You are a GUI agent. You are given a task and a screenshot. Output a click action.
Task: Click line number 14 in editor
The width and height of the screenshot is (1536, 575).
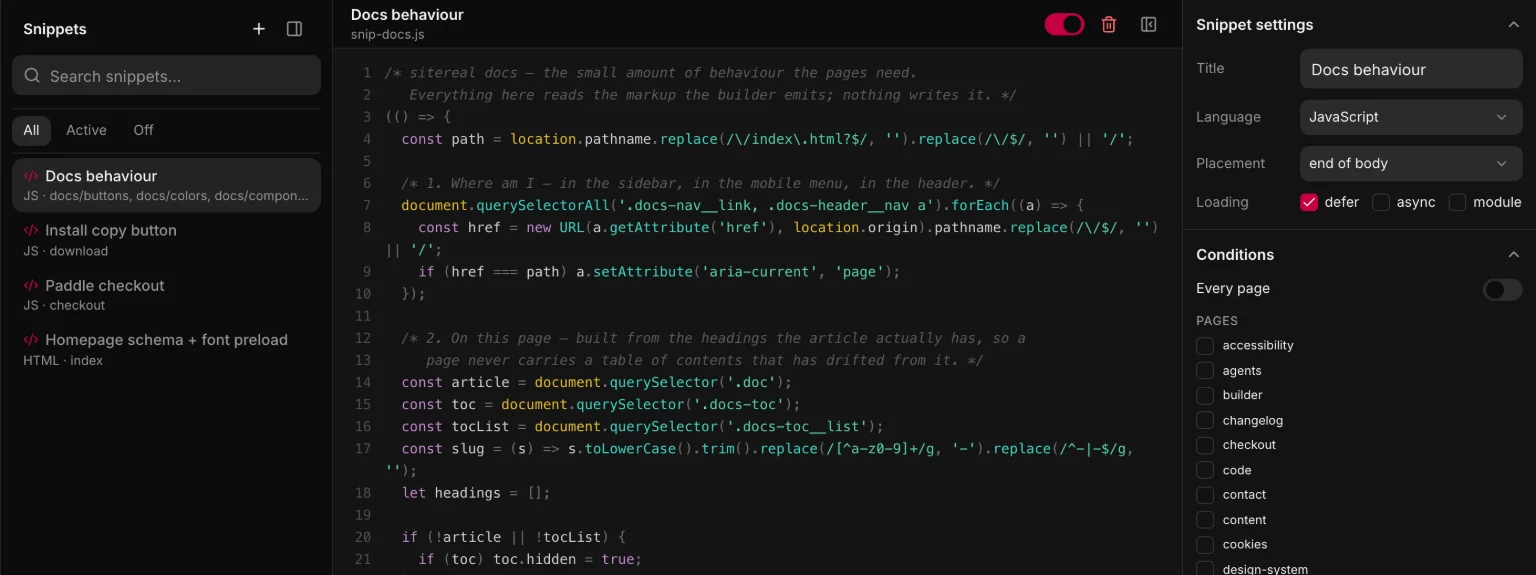363,382
